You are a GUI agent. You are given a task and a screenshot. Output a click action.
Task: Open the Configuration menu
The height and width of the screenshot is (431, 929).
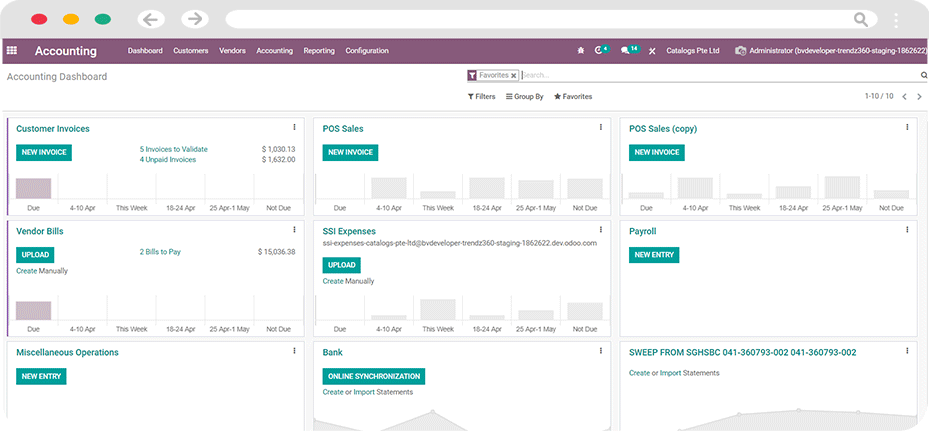367,51
